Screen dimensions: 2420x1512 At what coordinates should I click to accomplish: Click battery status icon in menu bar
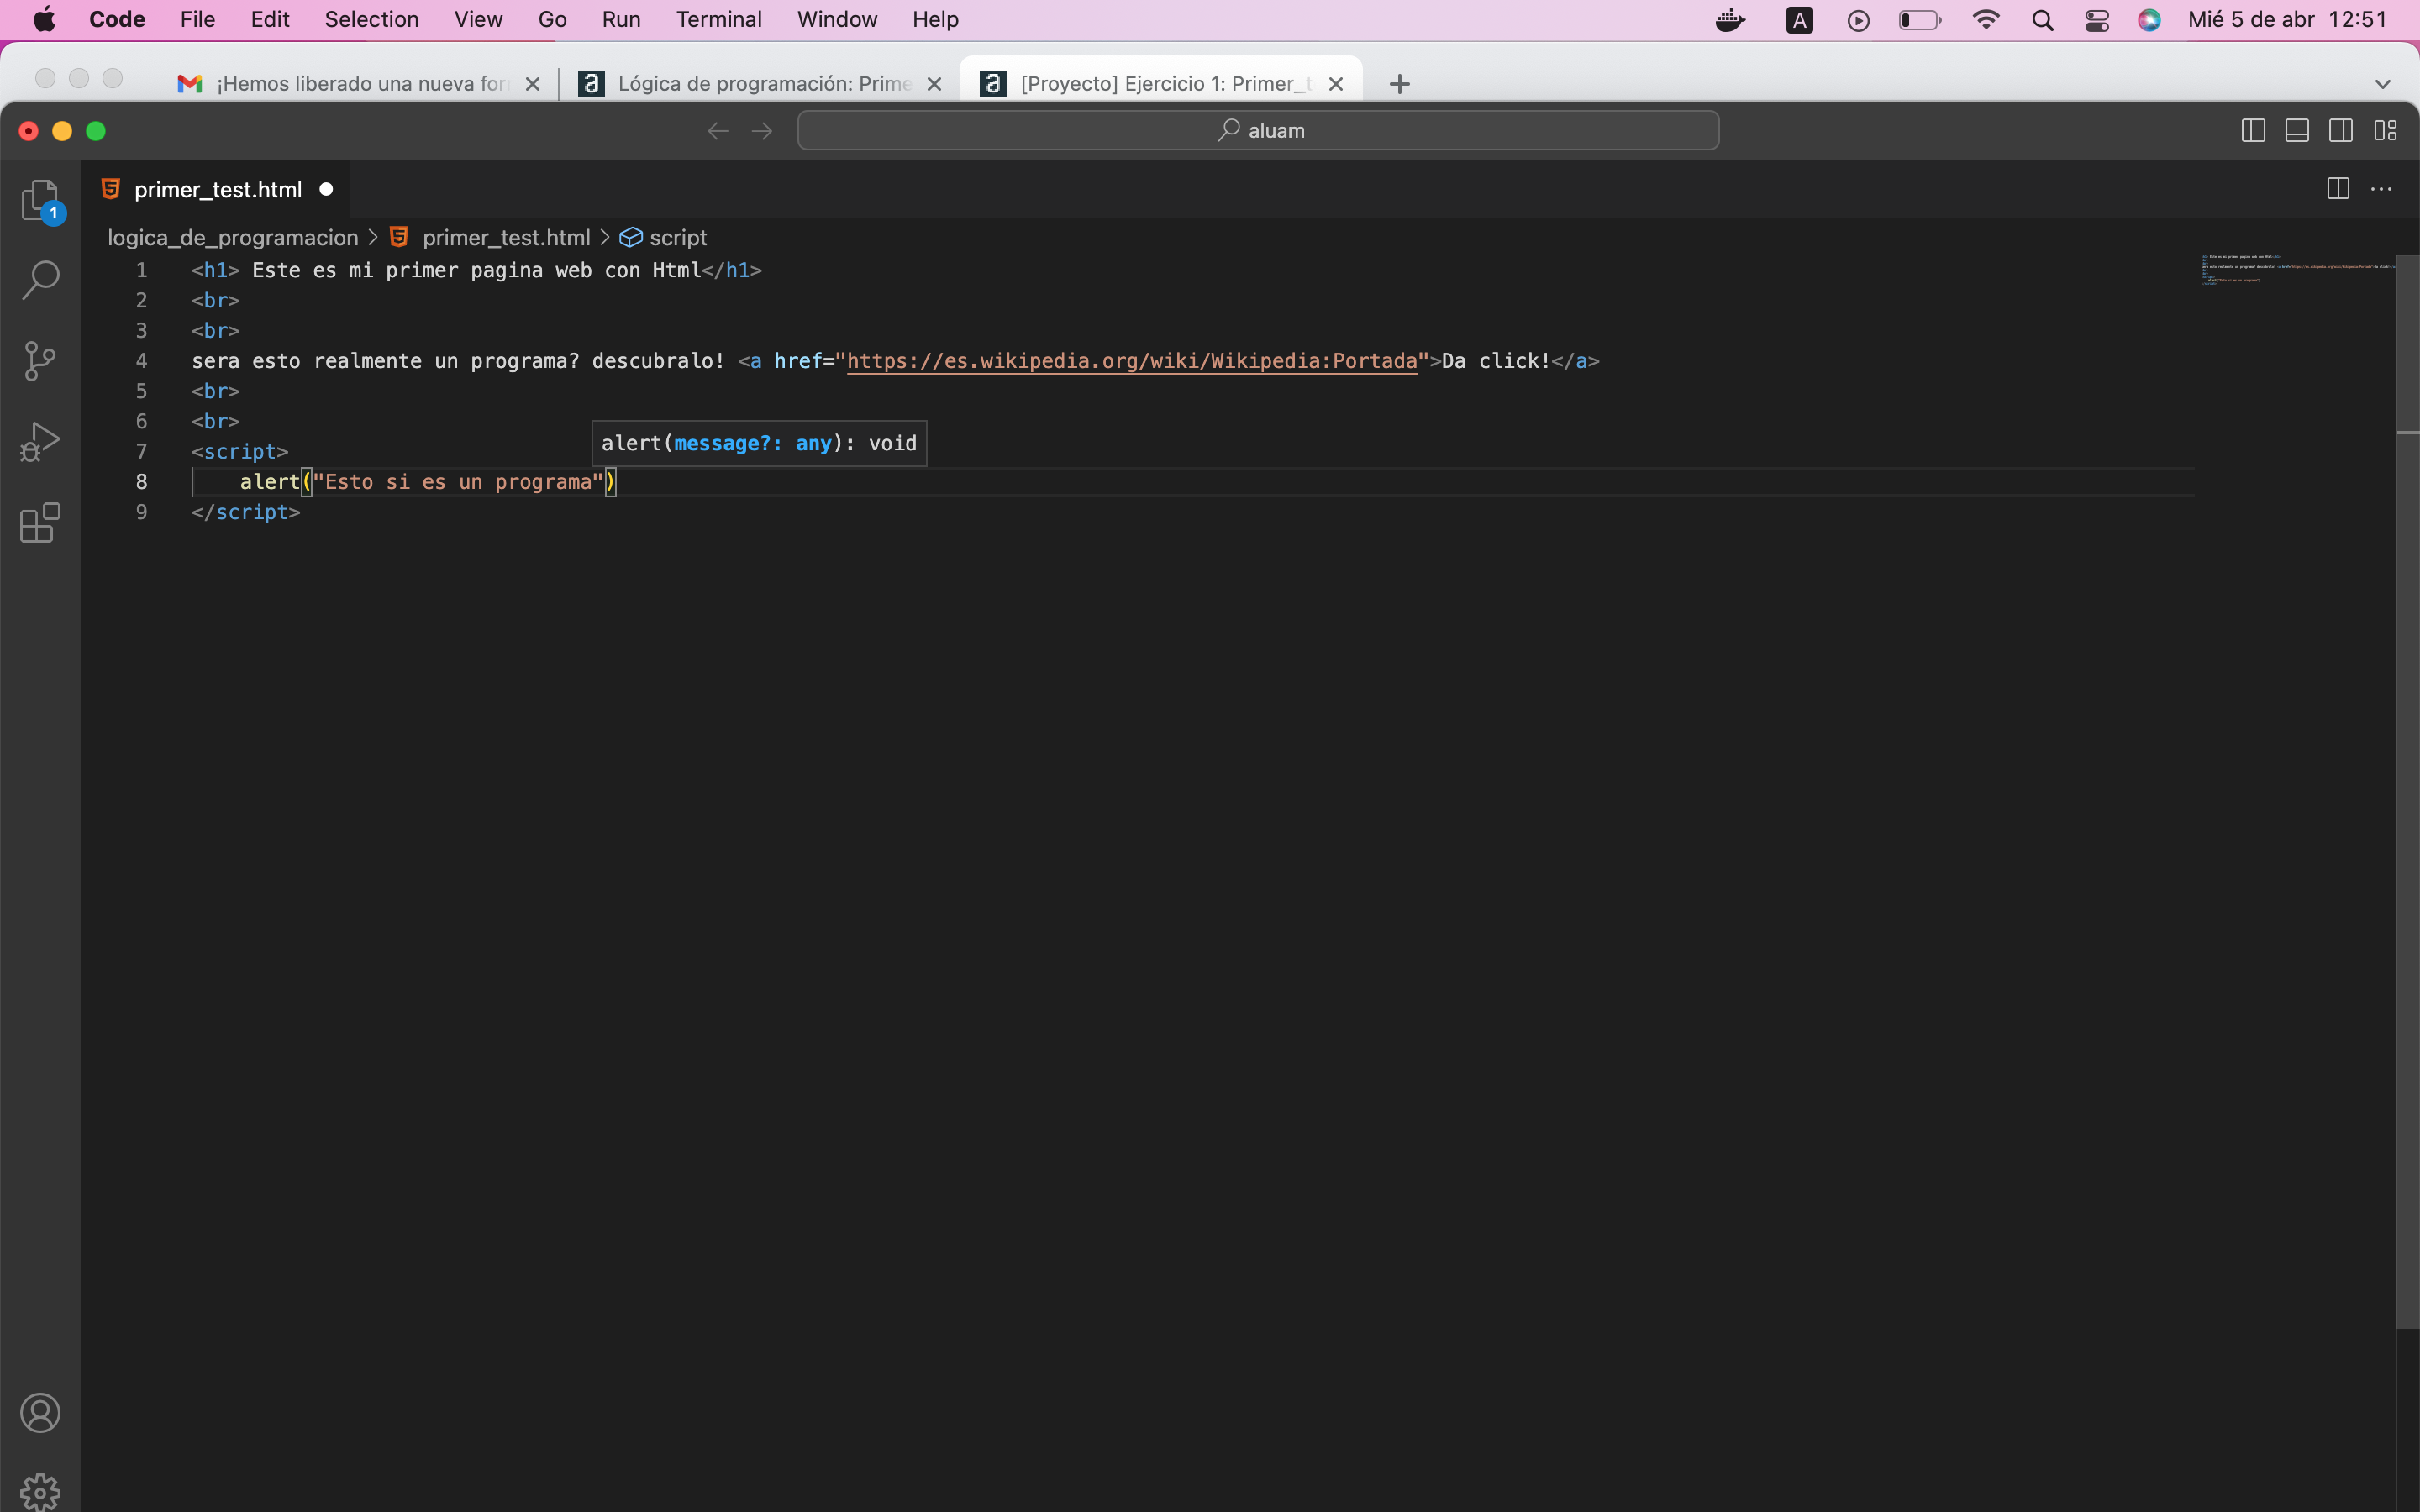click(x=1917, y=19)
